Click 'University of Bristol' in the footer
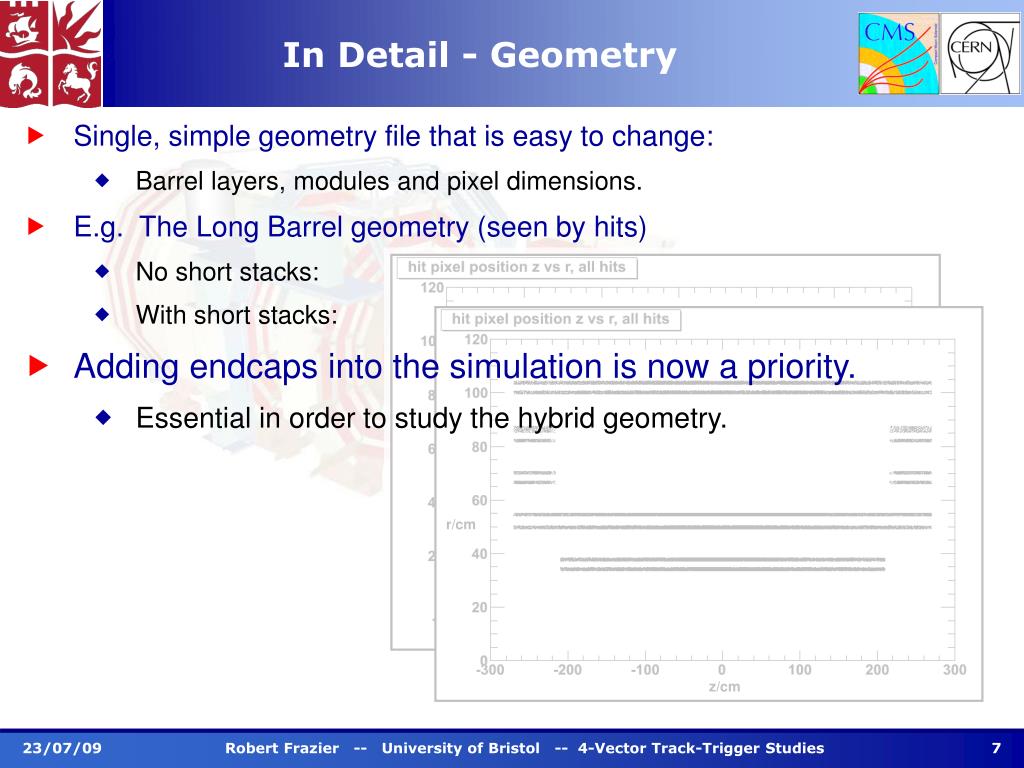This screenshot has height=768, width=1024. 460,748
